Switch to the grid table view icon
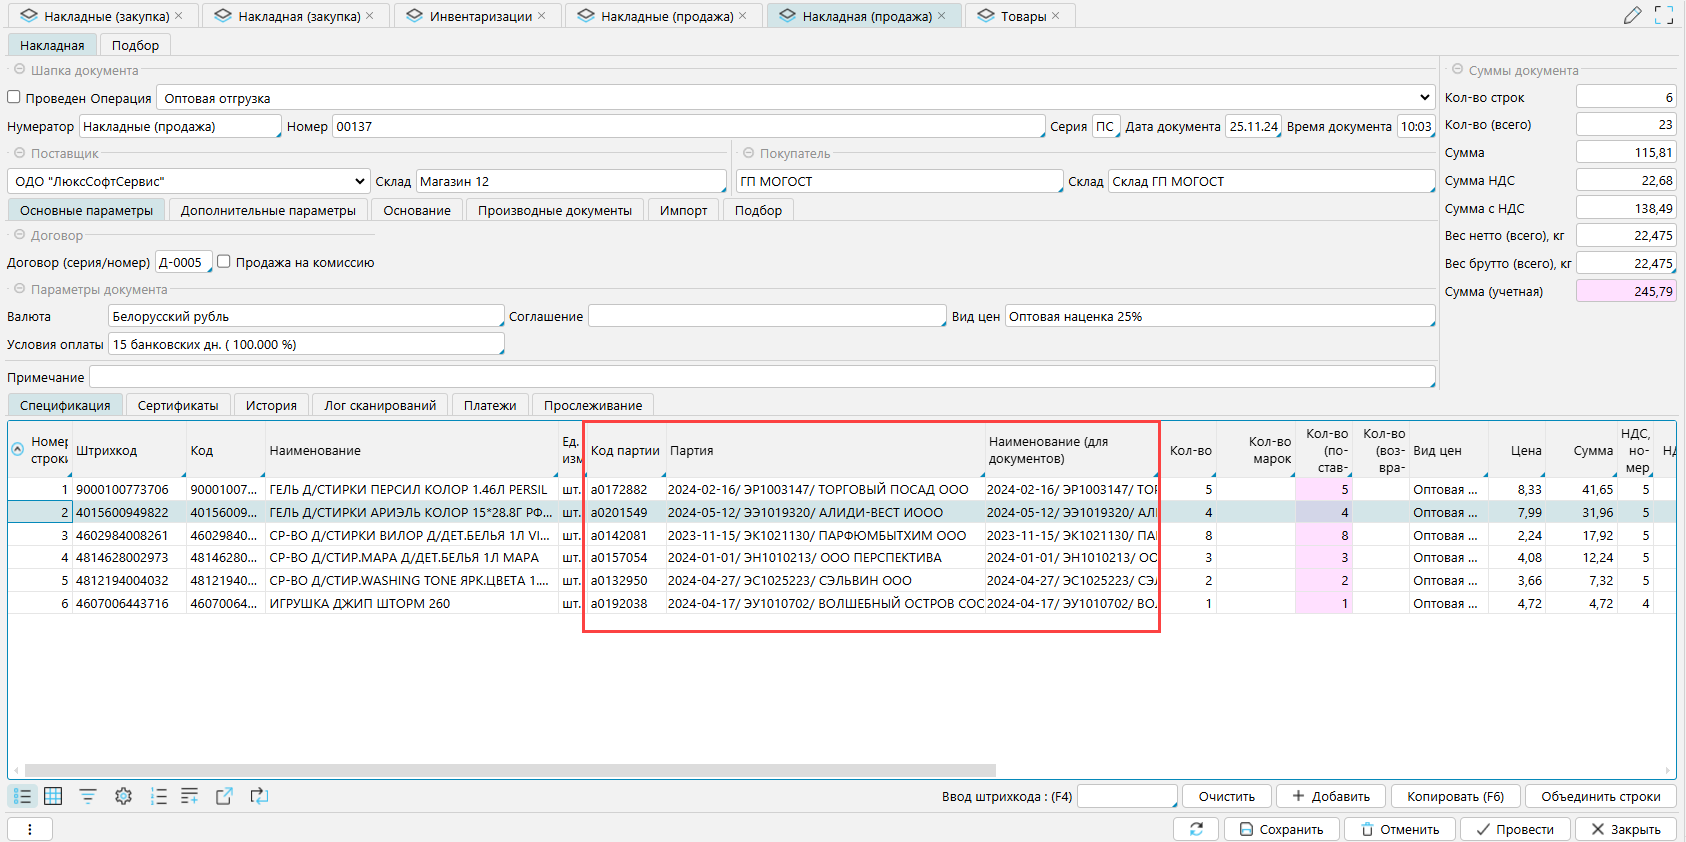Screen dimensions: 1686x842 point(53,796)
